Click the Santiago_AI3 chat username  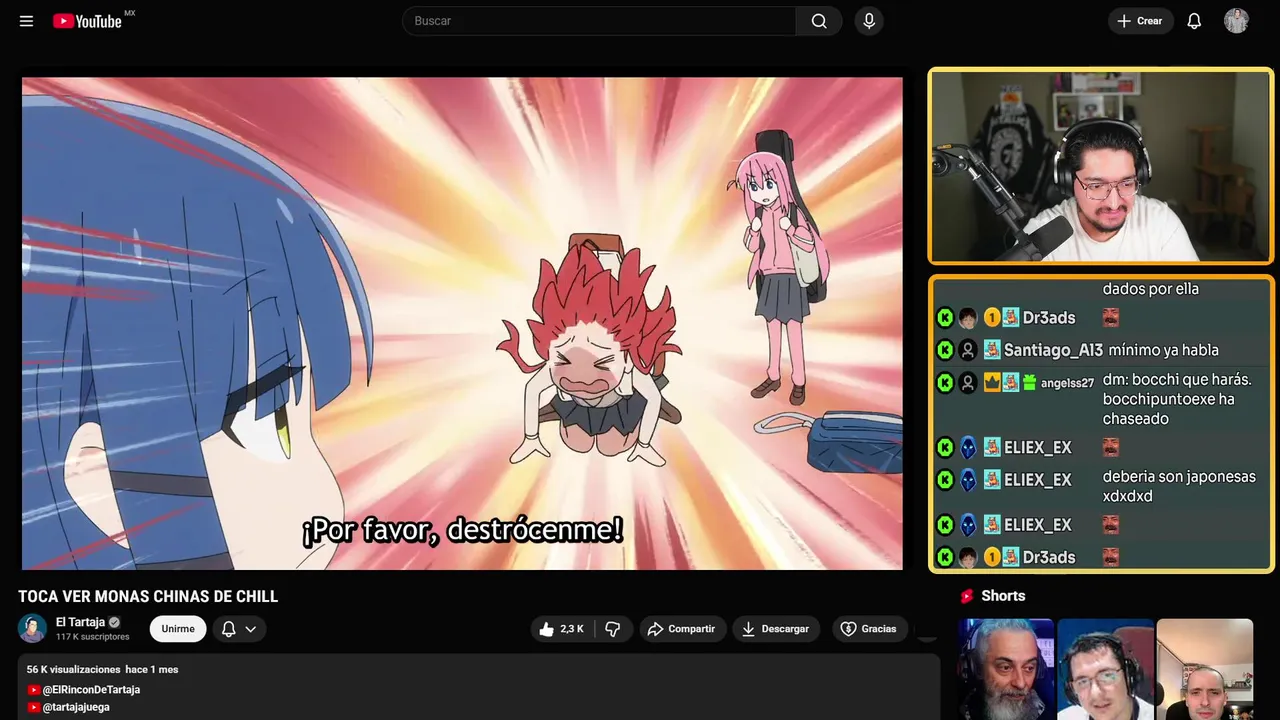(1053, 350)
